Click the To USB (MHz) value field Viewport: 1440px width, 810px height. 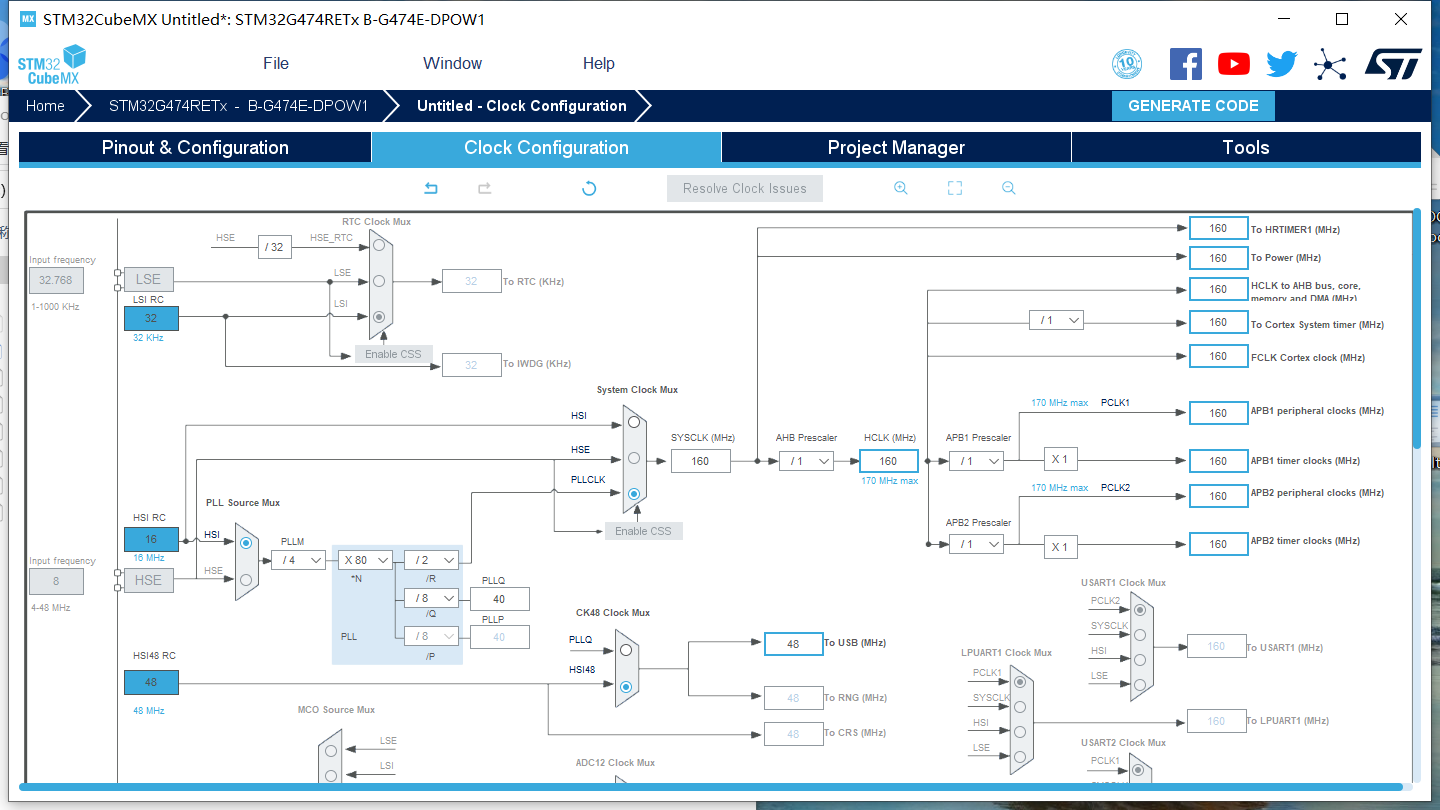click(x=793, y=644)
